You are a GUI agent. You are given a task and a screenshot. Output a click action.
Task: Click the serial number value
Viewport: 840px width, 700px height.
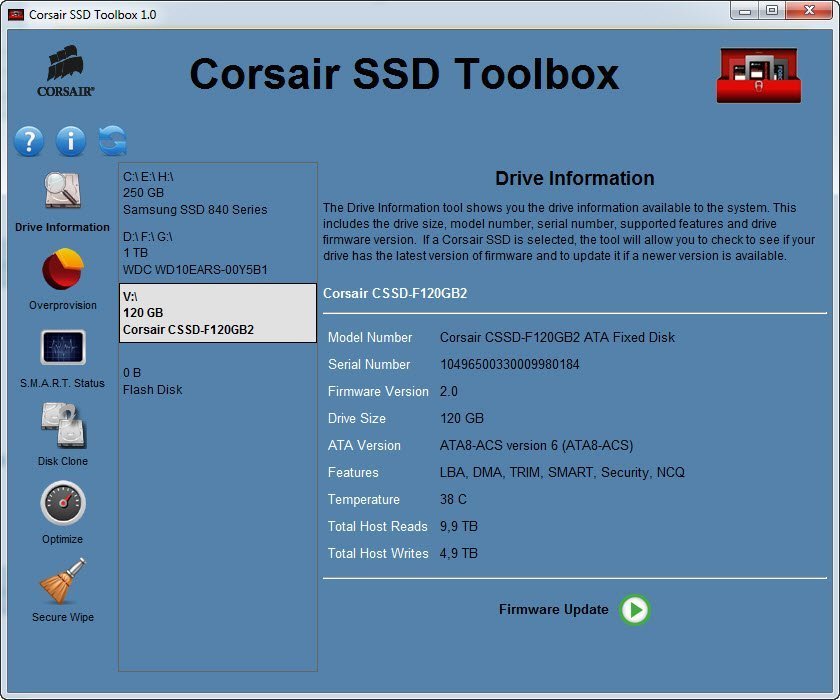(509, 365)
